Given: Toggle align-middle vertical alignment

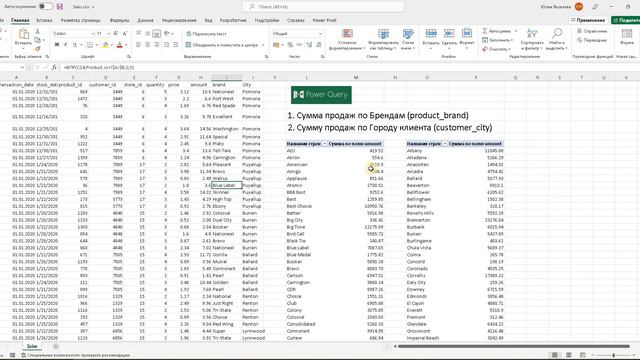Looking at the screenshot, I should [147, 33].
